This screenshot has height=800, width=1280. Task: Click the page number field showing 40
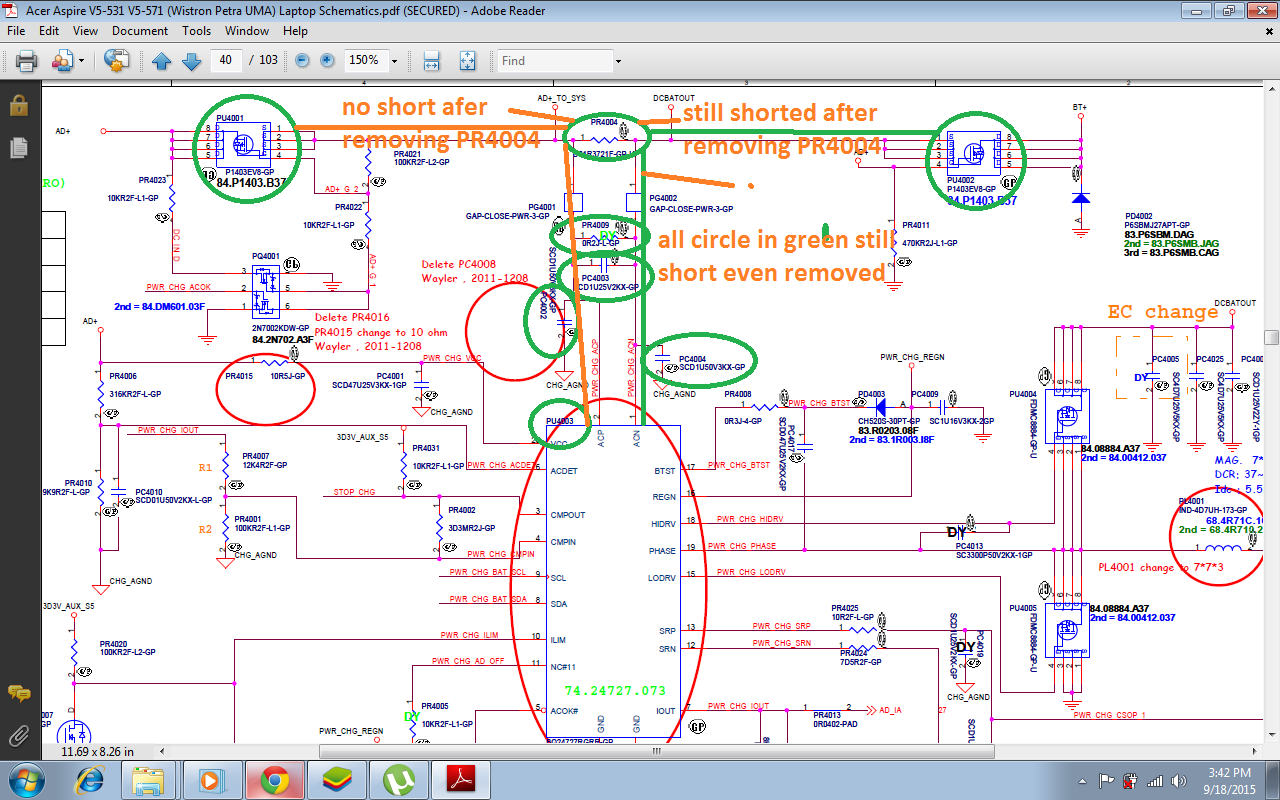coord(226,61)
